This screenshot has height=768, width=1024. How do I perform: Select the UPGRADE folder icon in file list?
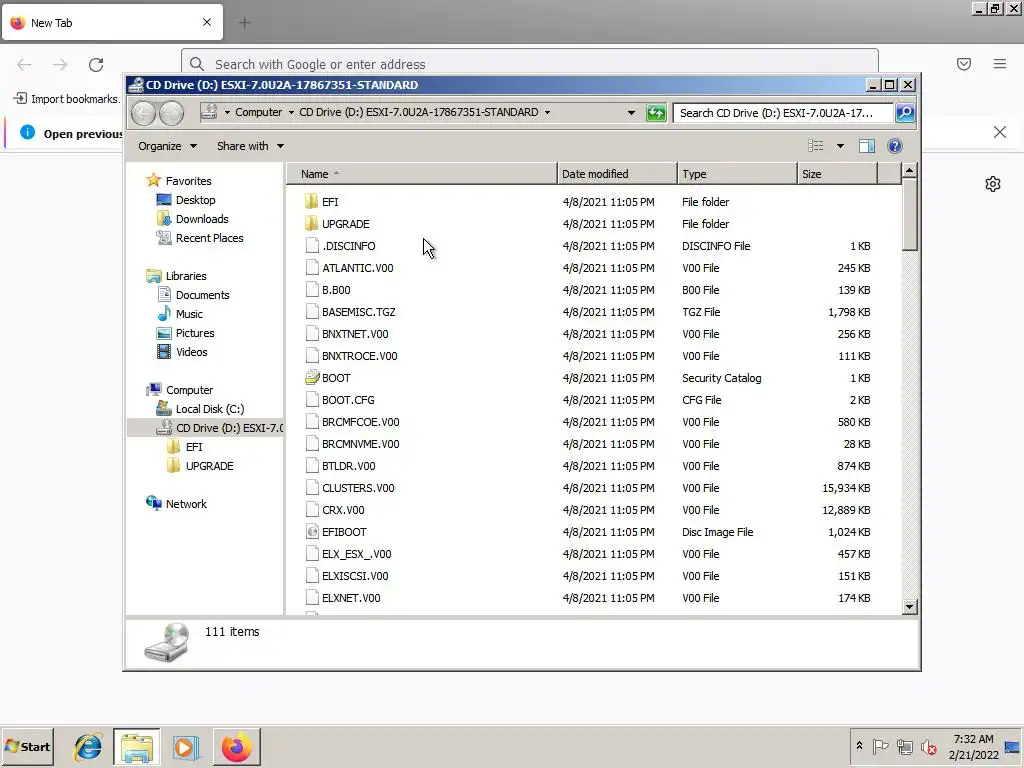click(x=312, y=224)
